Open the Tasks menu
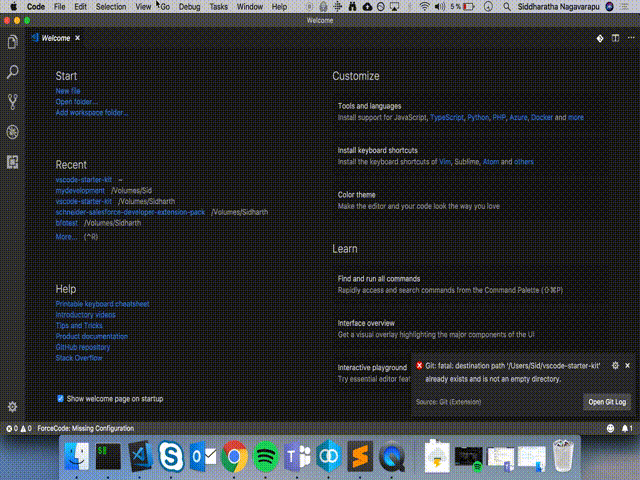The image size is (640, 480). [x=218, y=7]
